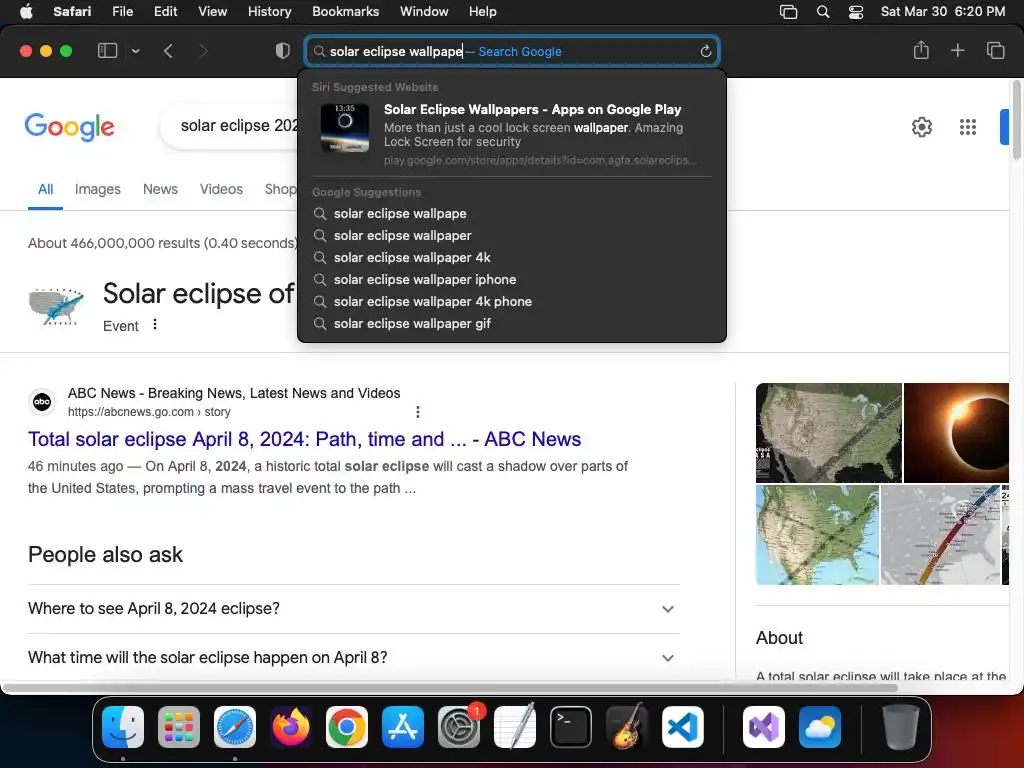Open System Settings from the Dock
This screenshot has height=768, width=1024.
click(x=459, y=727)
